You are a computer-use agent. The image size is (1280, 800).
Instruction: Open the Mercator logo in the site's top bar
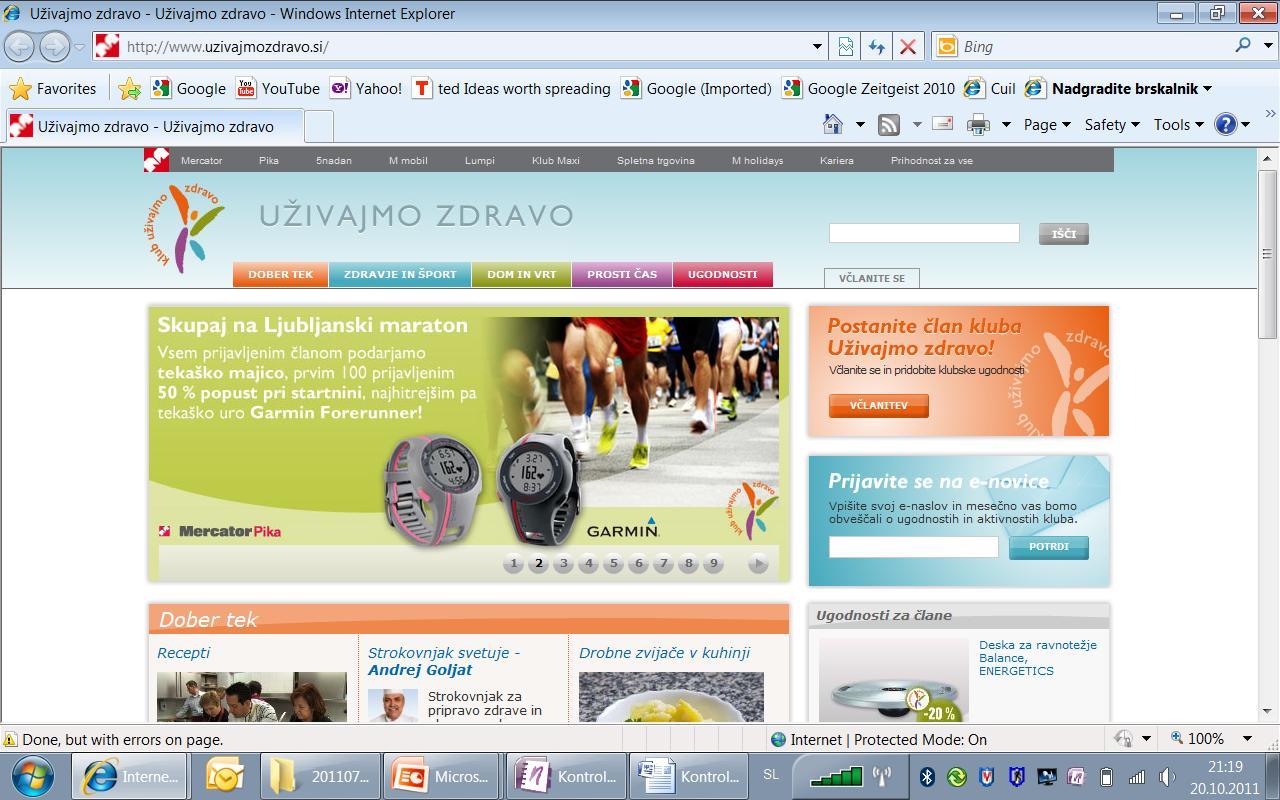tap(156, 160)
